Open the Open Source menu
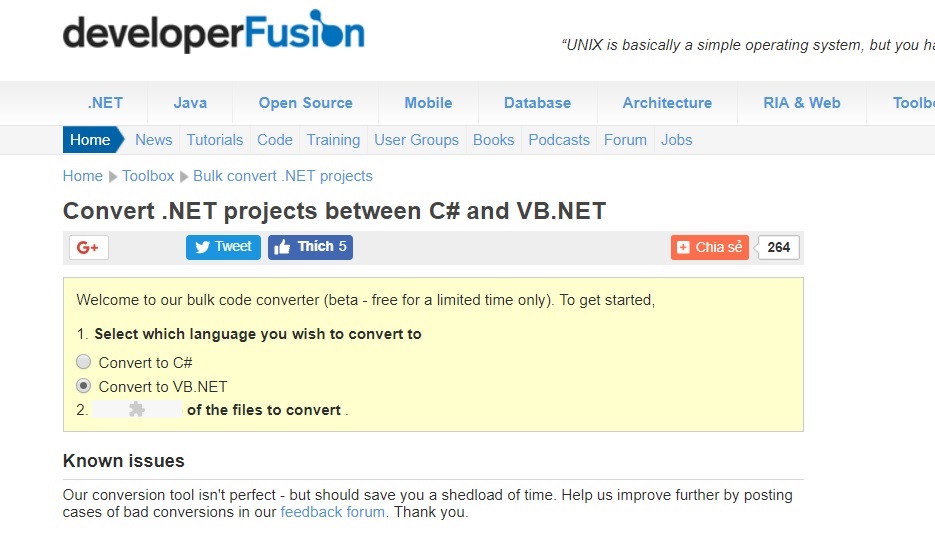Viewport: 935px width, 540px height. [305, 103]
